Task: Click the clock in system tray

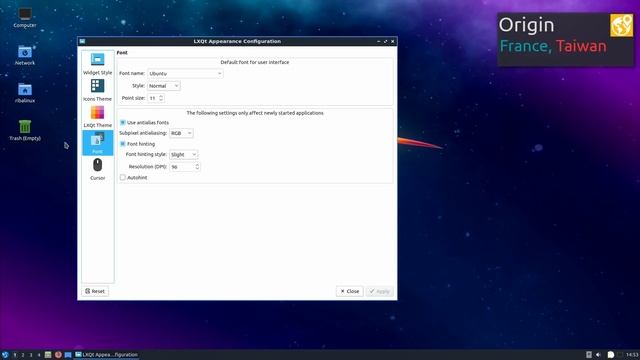Action: (633, 355)
